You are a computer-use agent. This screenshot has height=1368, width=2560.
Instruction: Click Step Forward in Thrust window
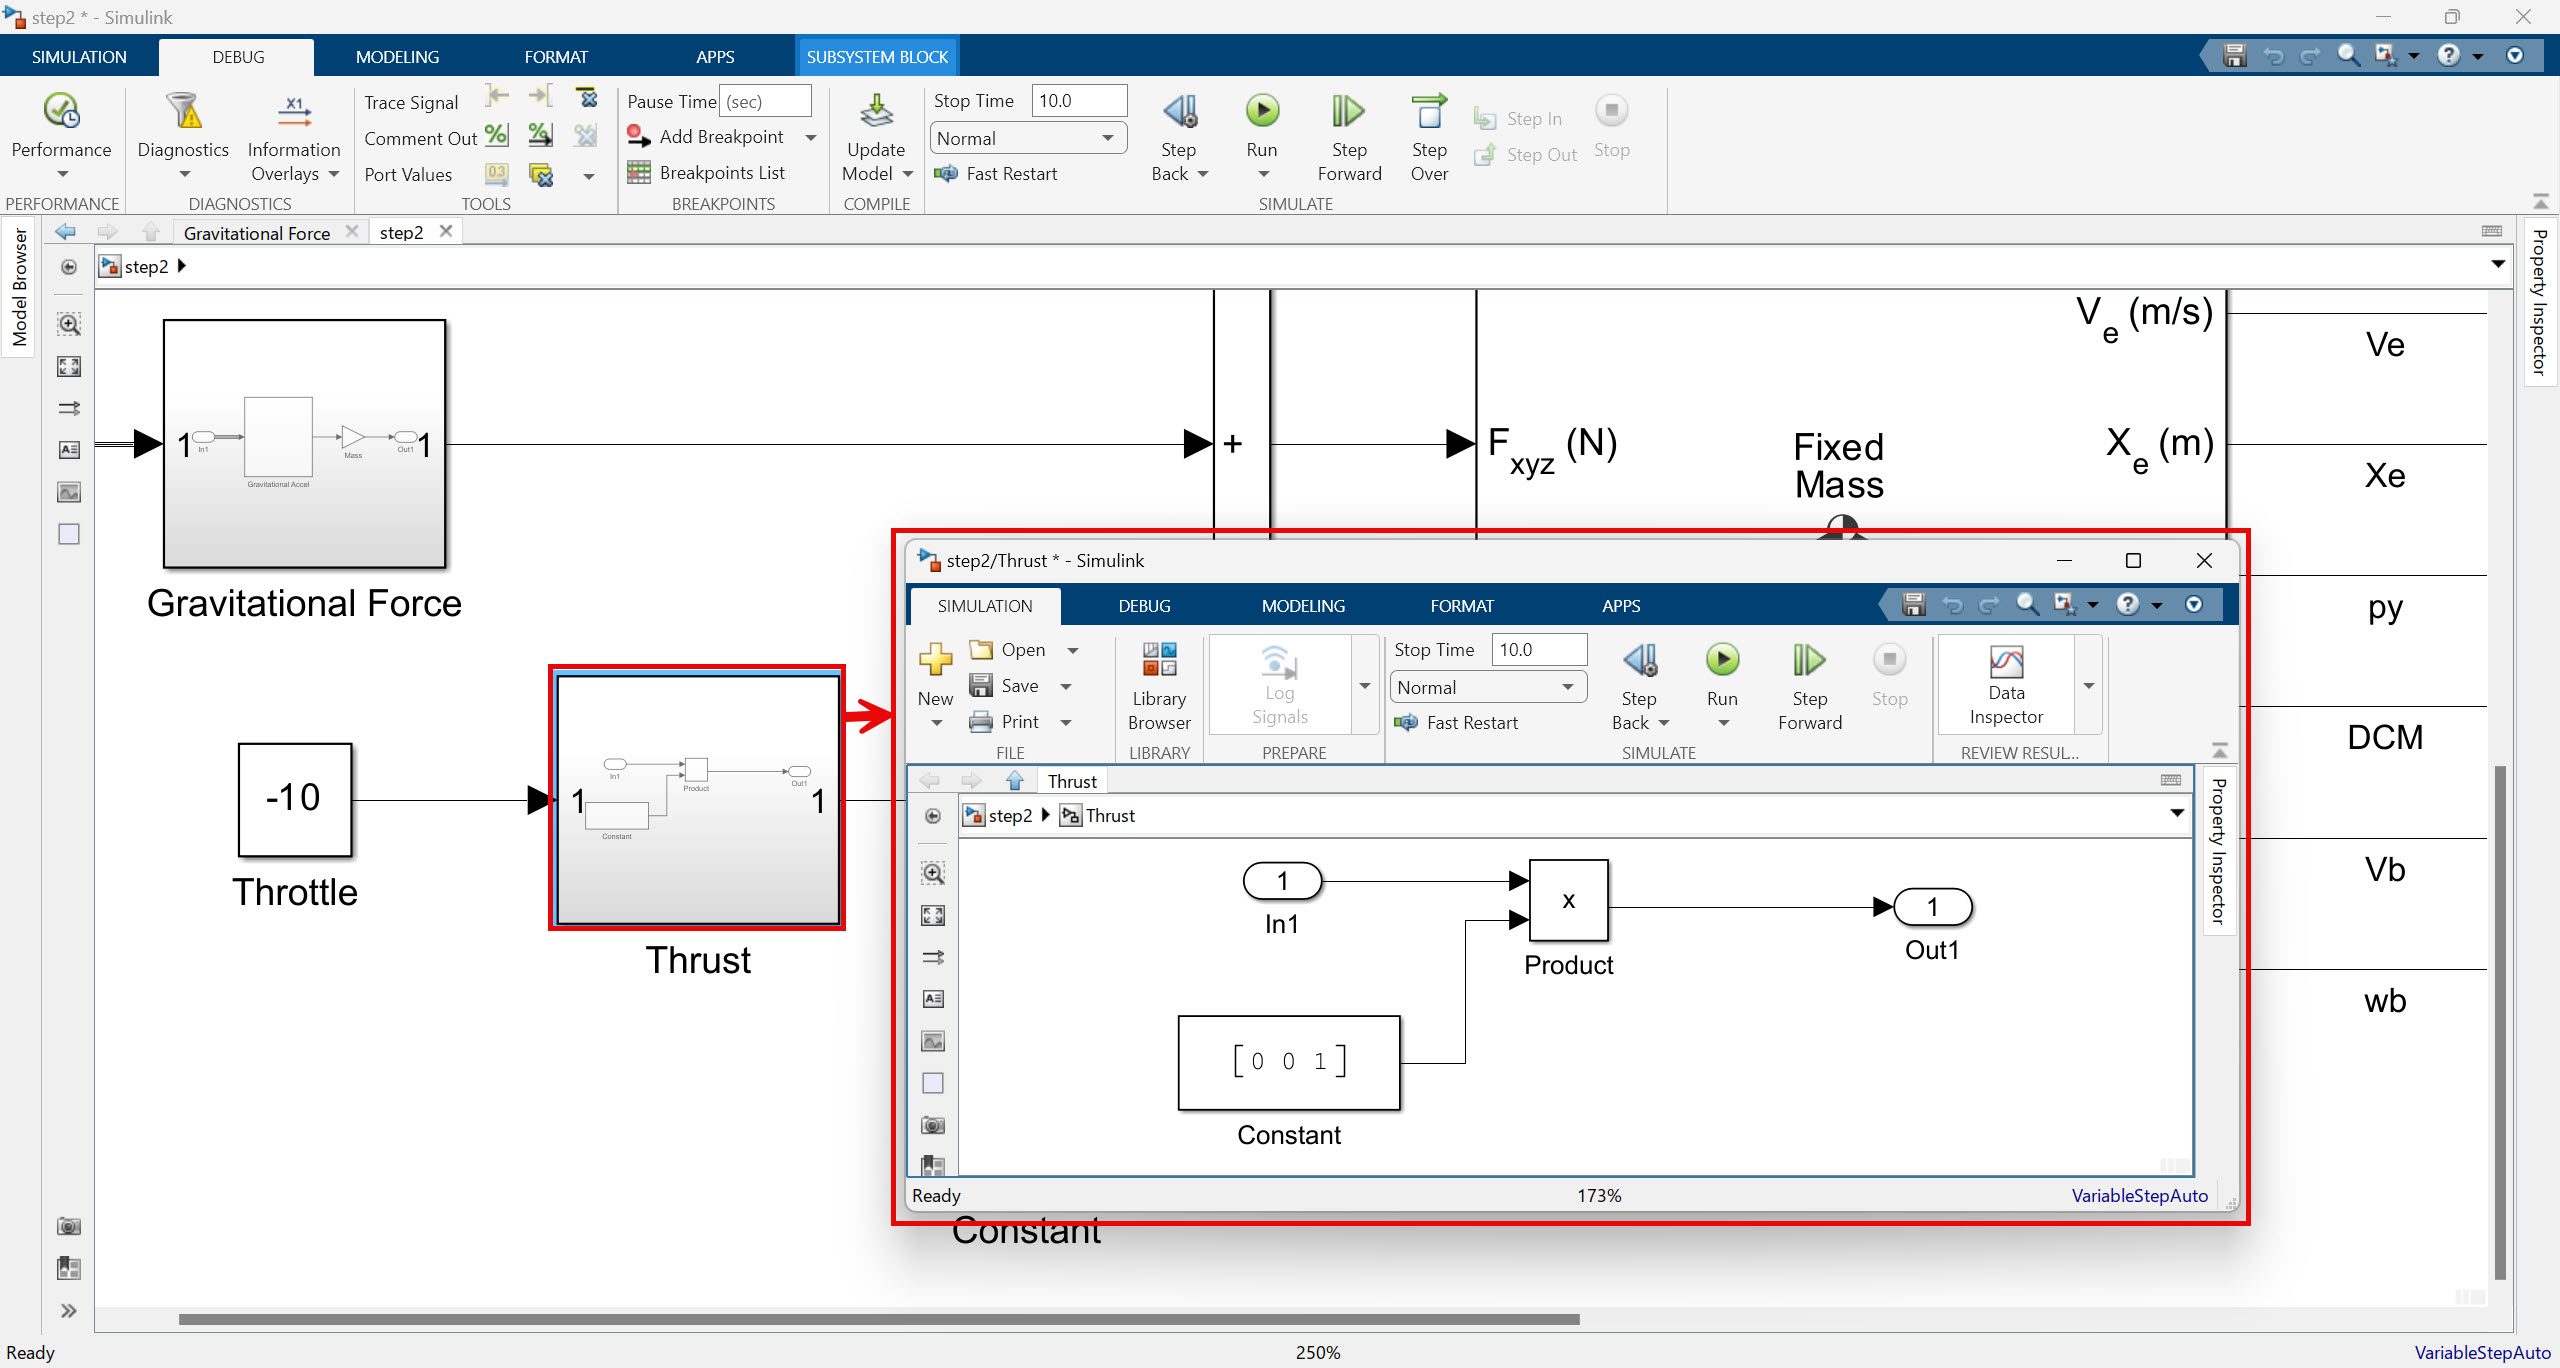1809,686
